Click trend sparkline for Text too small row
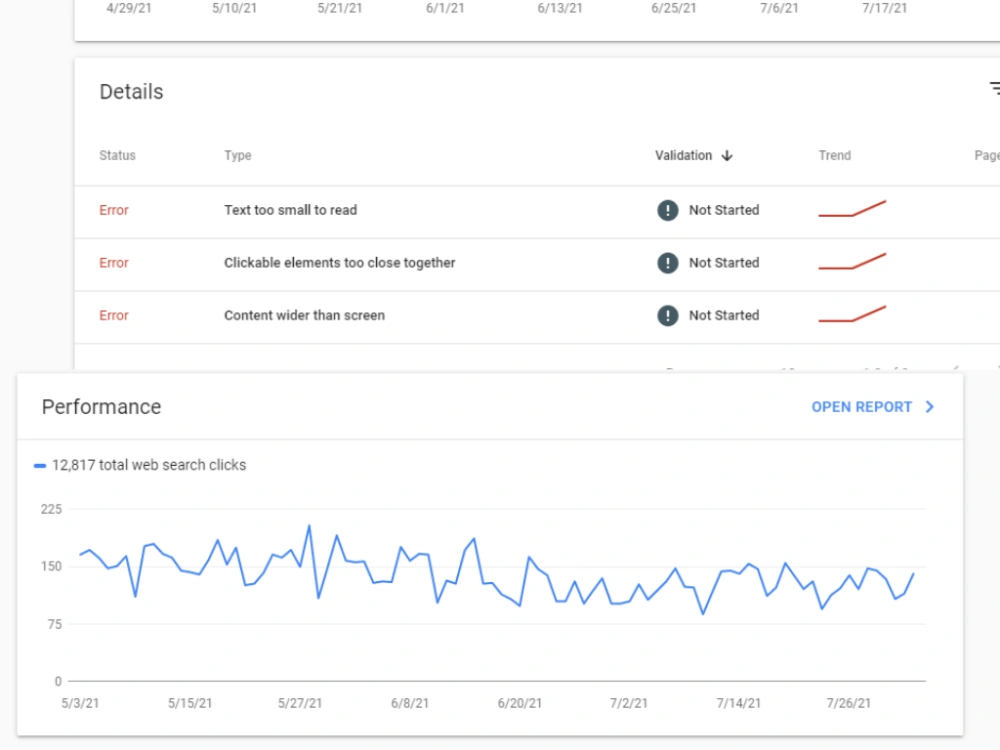 pos(852,209)
